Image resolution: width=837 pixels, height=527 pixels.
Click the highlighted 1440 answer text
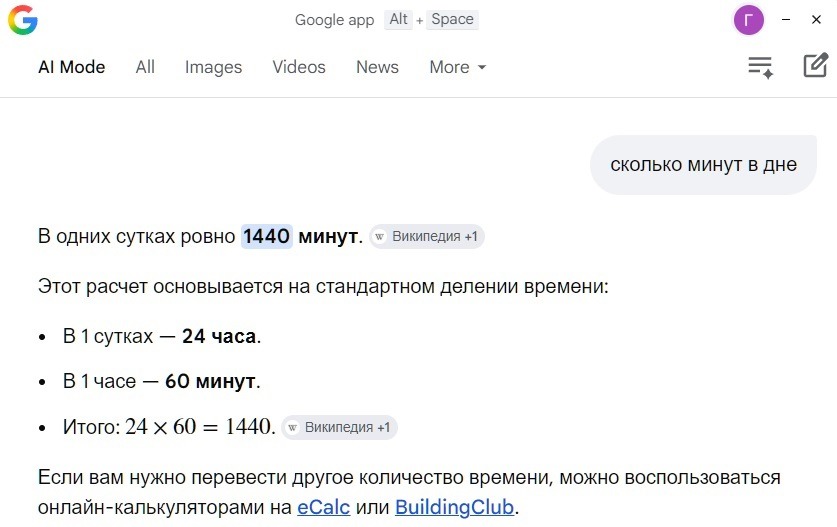click(x=266, y=237)
